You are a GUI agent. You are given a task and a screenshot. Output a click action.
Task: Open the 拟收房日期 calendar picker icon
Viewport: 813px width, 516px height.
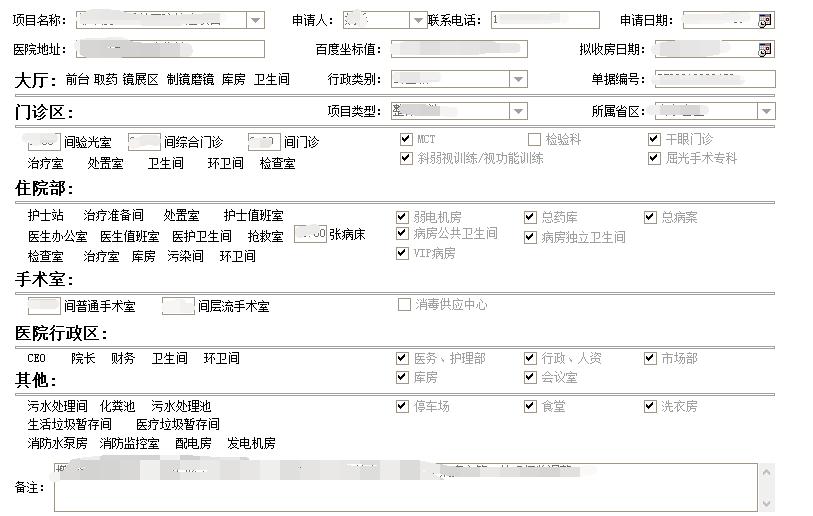click(x=766, y=49)
